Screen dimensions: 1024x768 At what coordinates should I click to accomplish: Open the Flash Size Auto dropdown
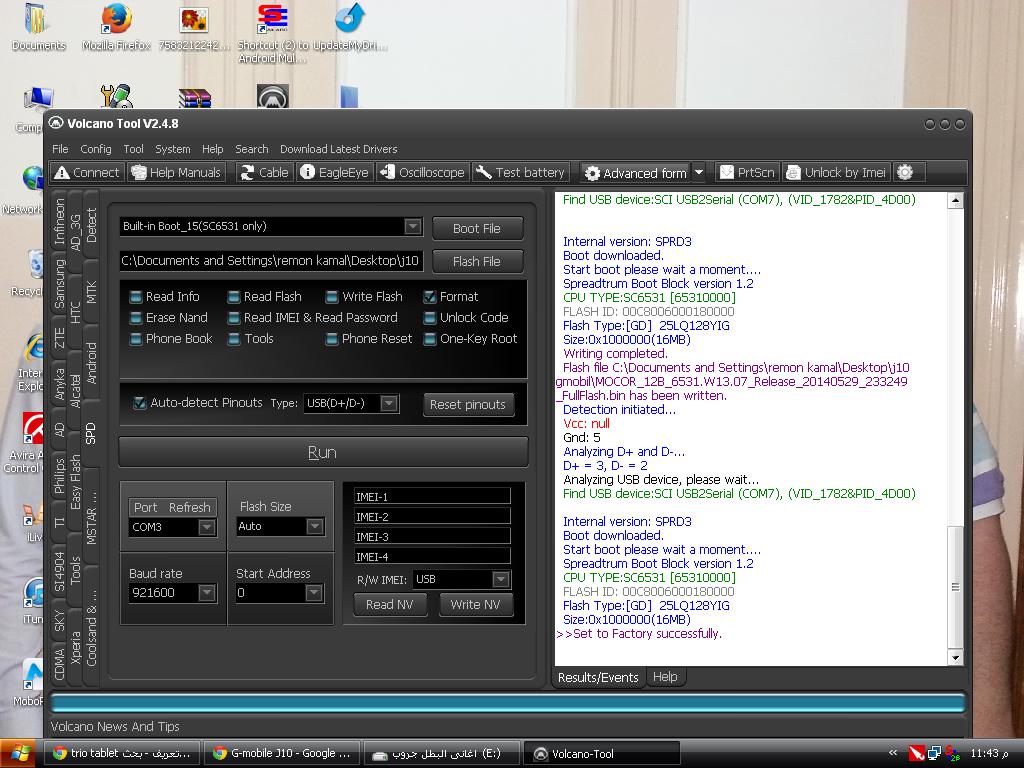tap(315, 526)
